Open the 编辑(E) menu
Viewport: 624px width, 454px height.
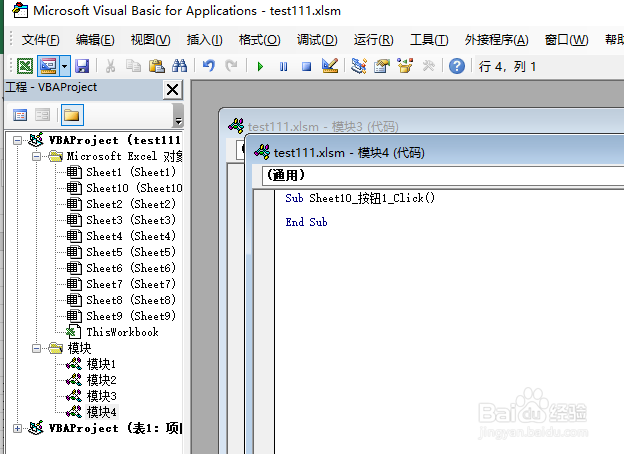coord(95,40)
